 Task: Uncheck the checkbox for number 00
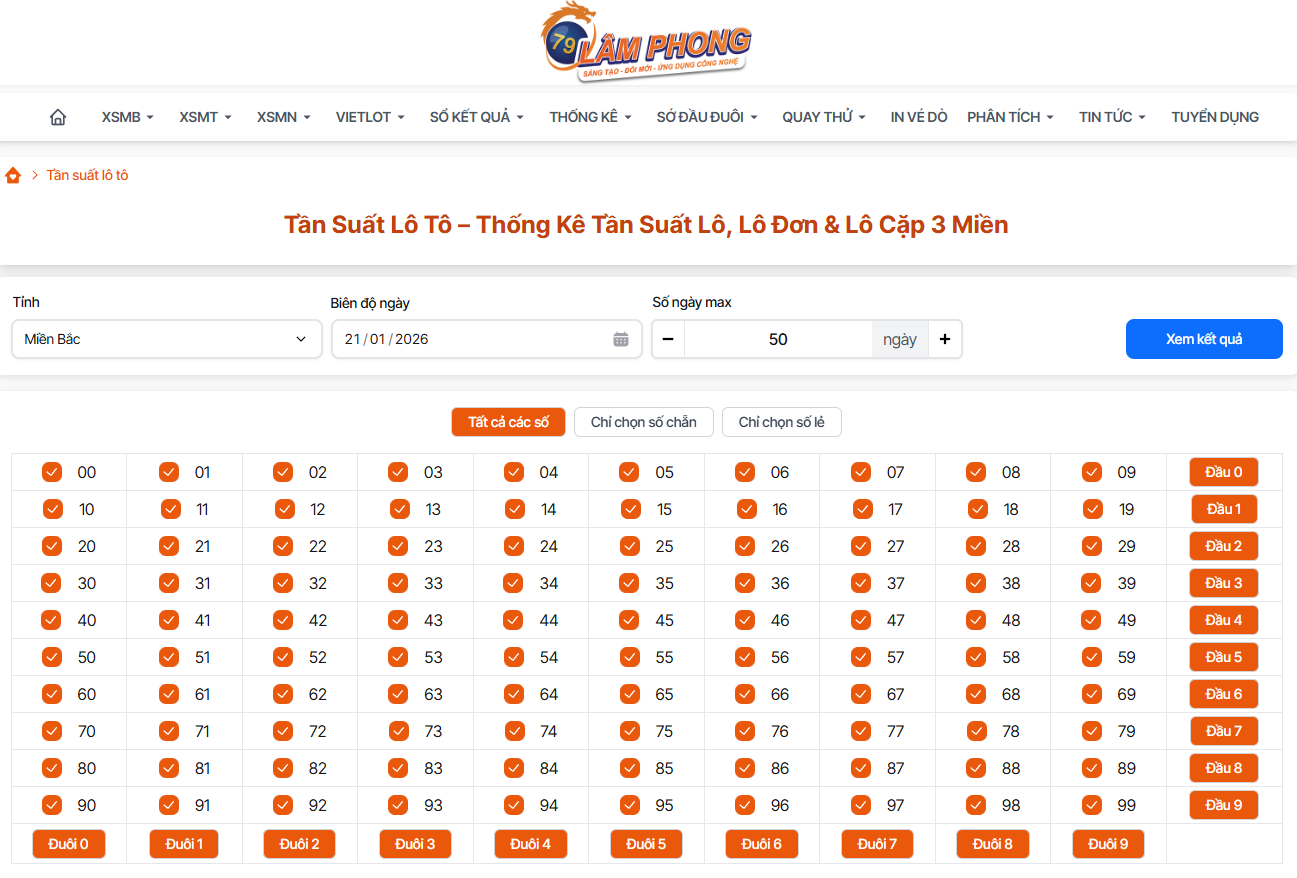coord(51,471)
